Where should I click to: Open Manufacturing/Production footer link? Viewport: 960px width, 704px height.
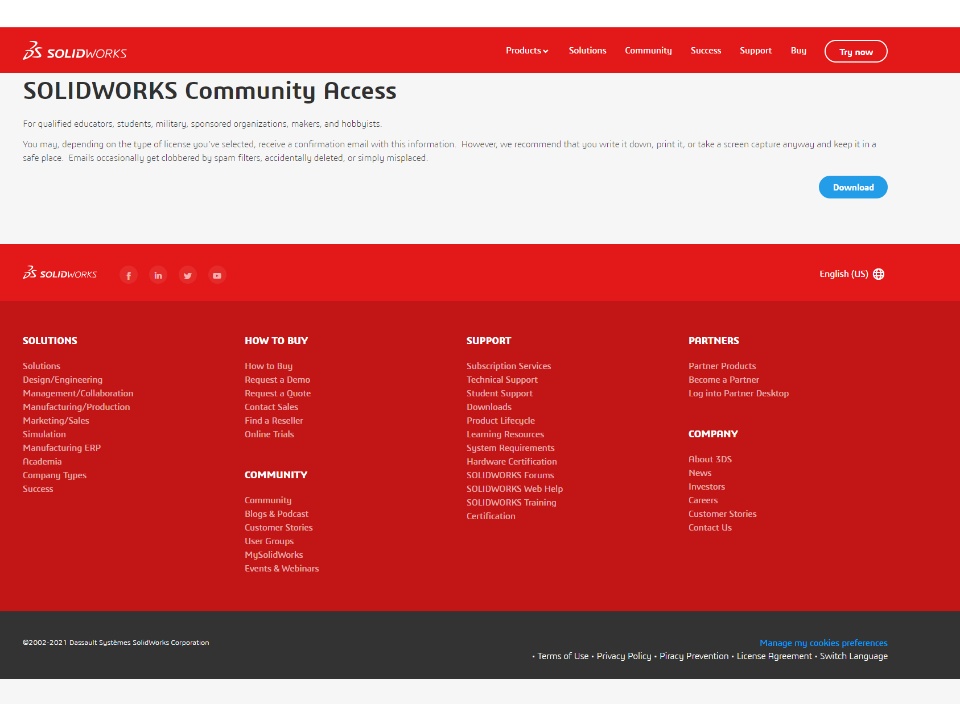pos(77,406)
